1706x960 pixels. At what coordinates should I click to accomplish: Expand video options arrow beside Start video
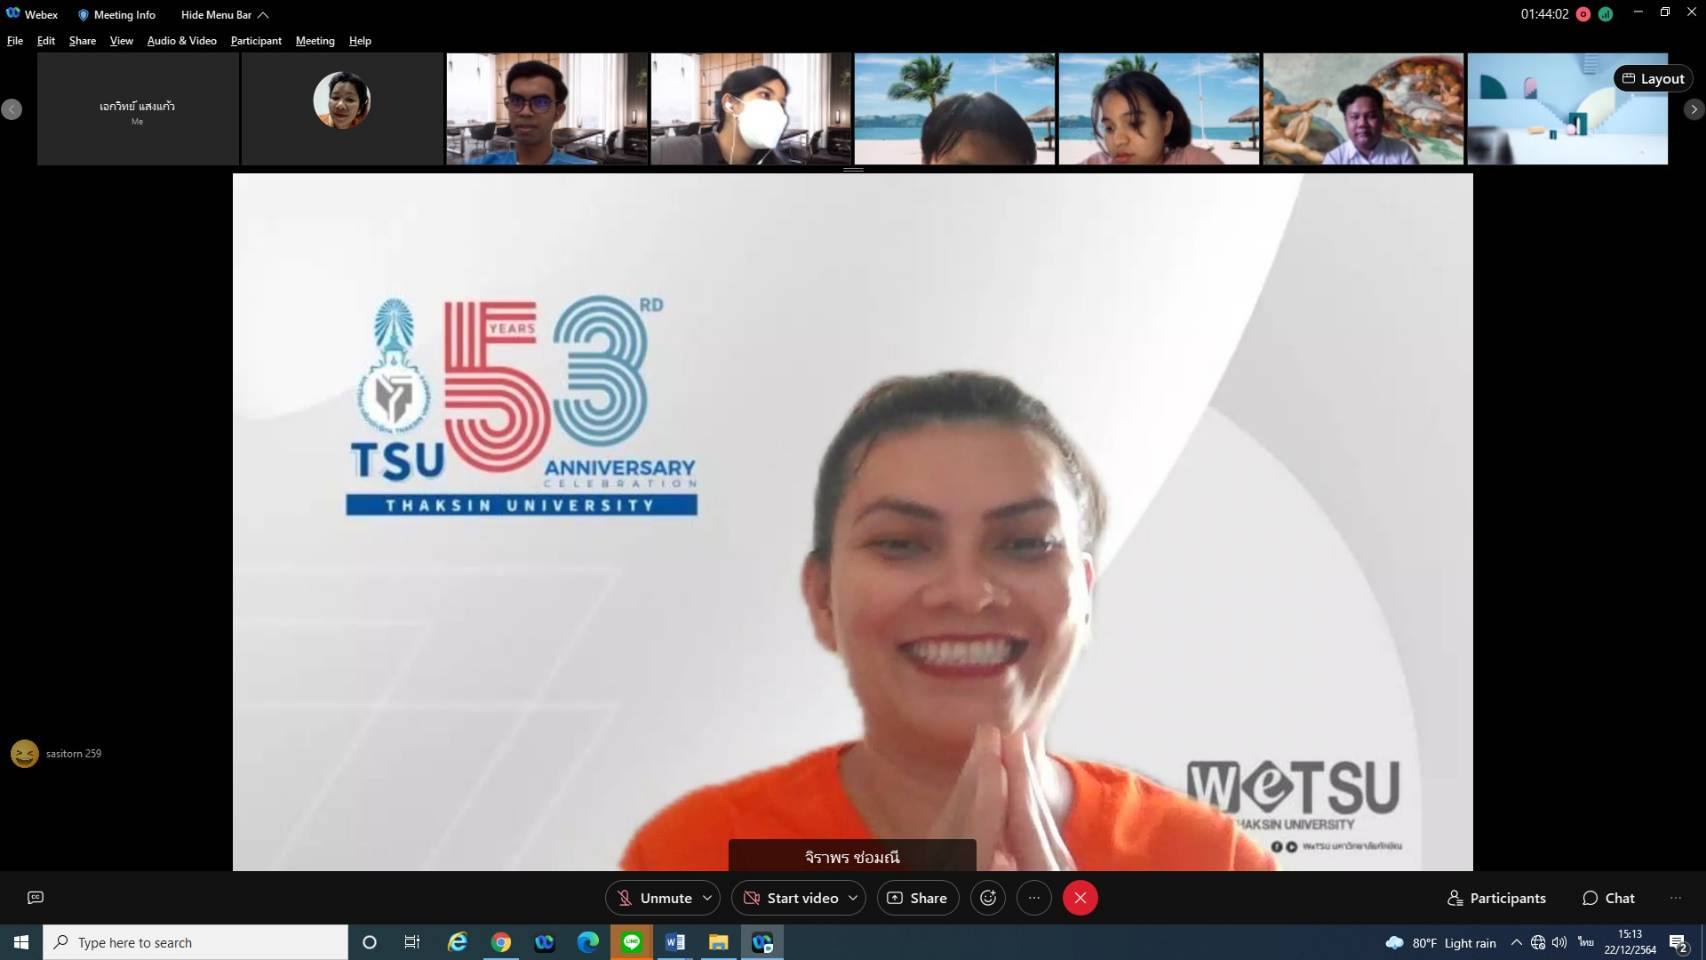[853, 898]
